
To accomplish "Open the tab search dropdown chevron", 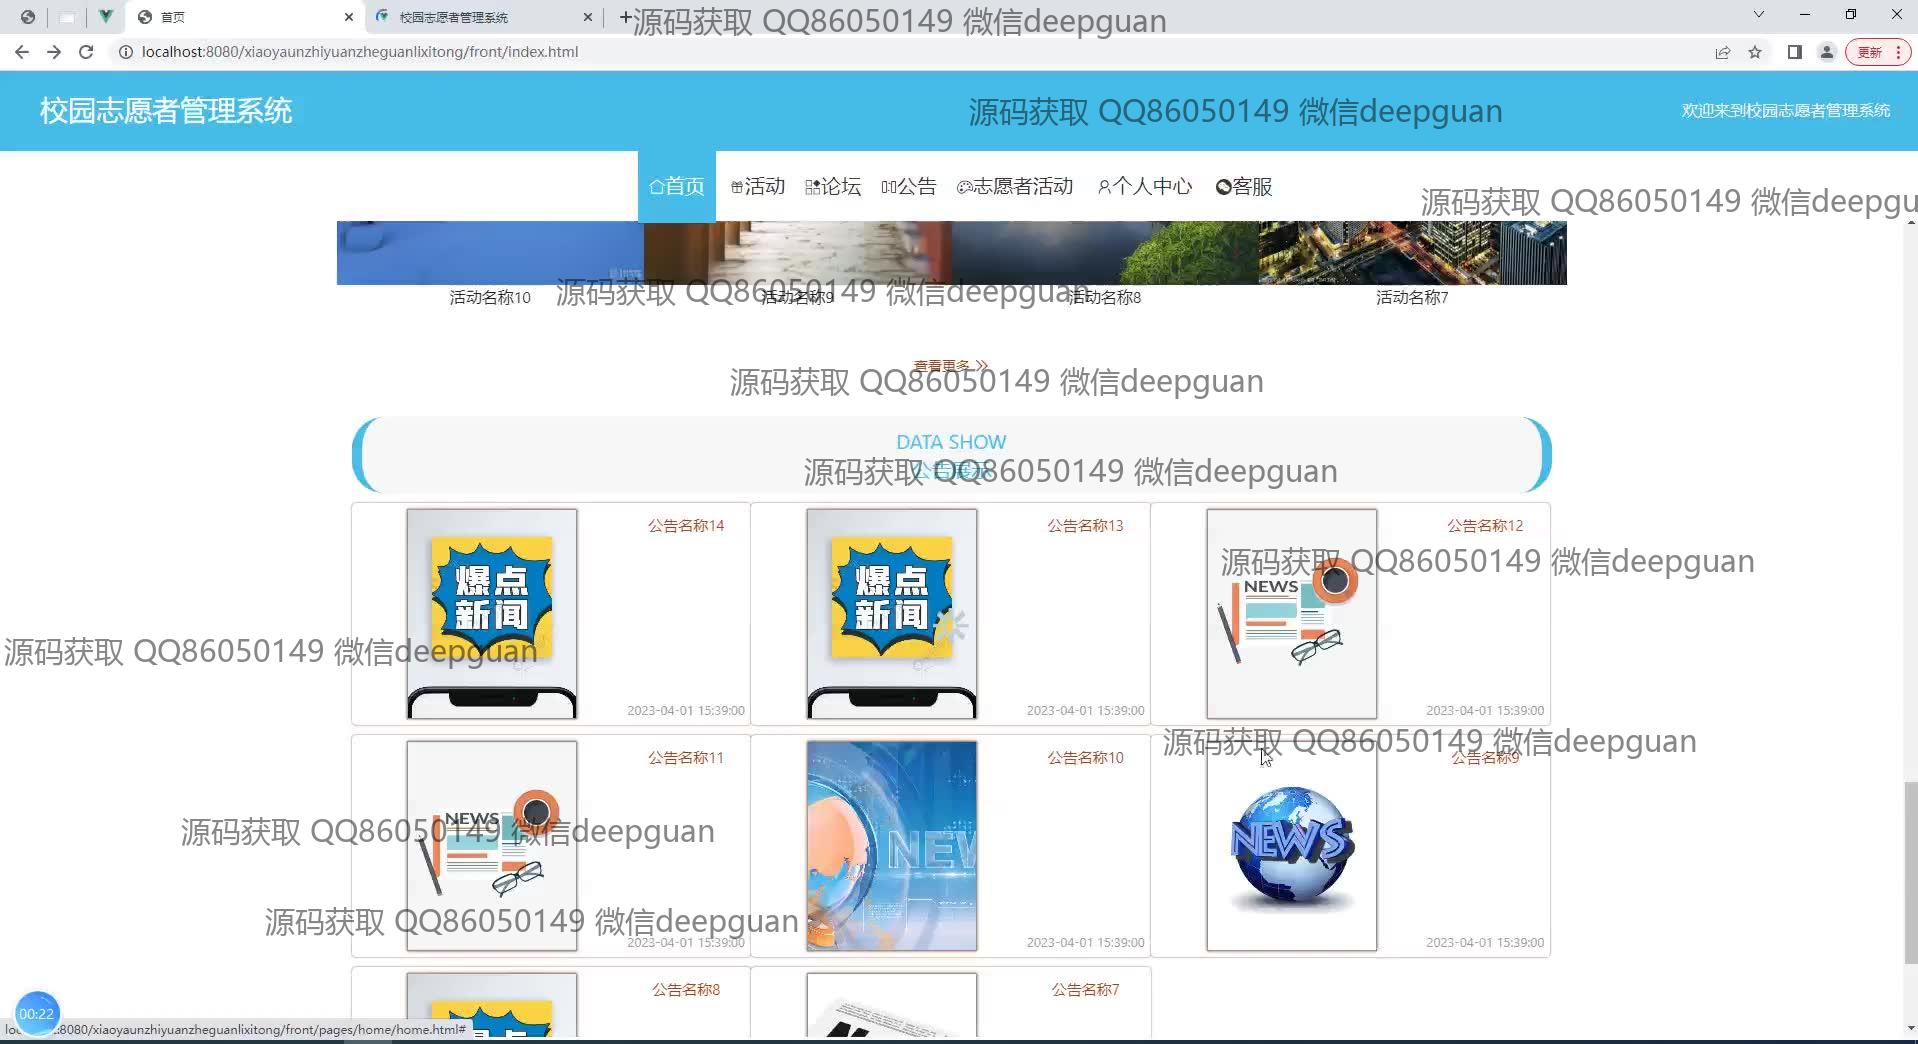I will click(x=1759, y=15).
